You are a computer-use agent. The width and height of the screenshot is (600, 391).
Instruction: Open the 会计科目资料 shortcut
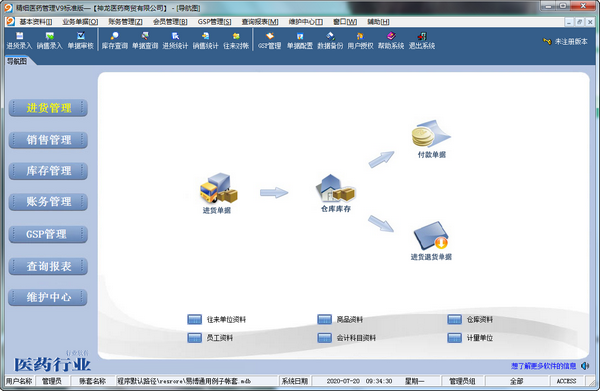347,338
